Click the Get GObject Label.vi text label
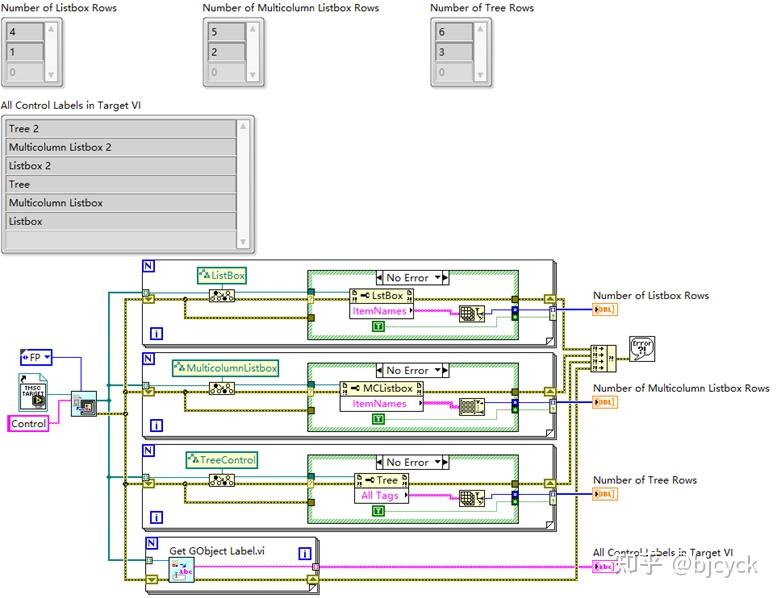 coord(217,551)
